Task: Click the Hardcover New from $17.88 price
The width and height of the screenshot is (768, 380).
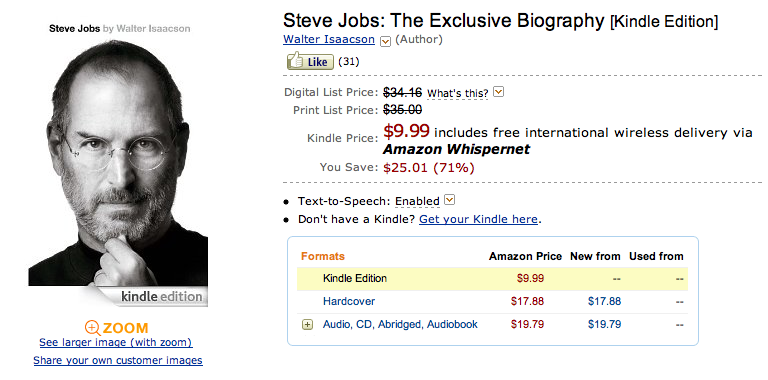Action: [604, 301]
